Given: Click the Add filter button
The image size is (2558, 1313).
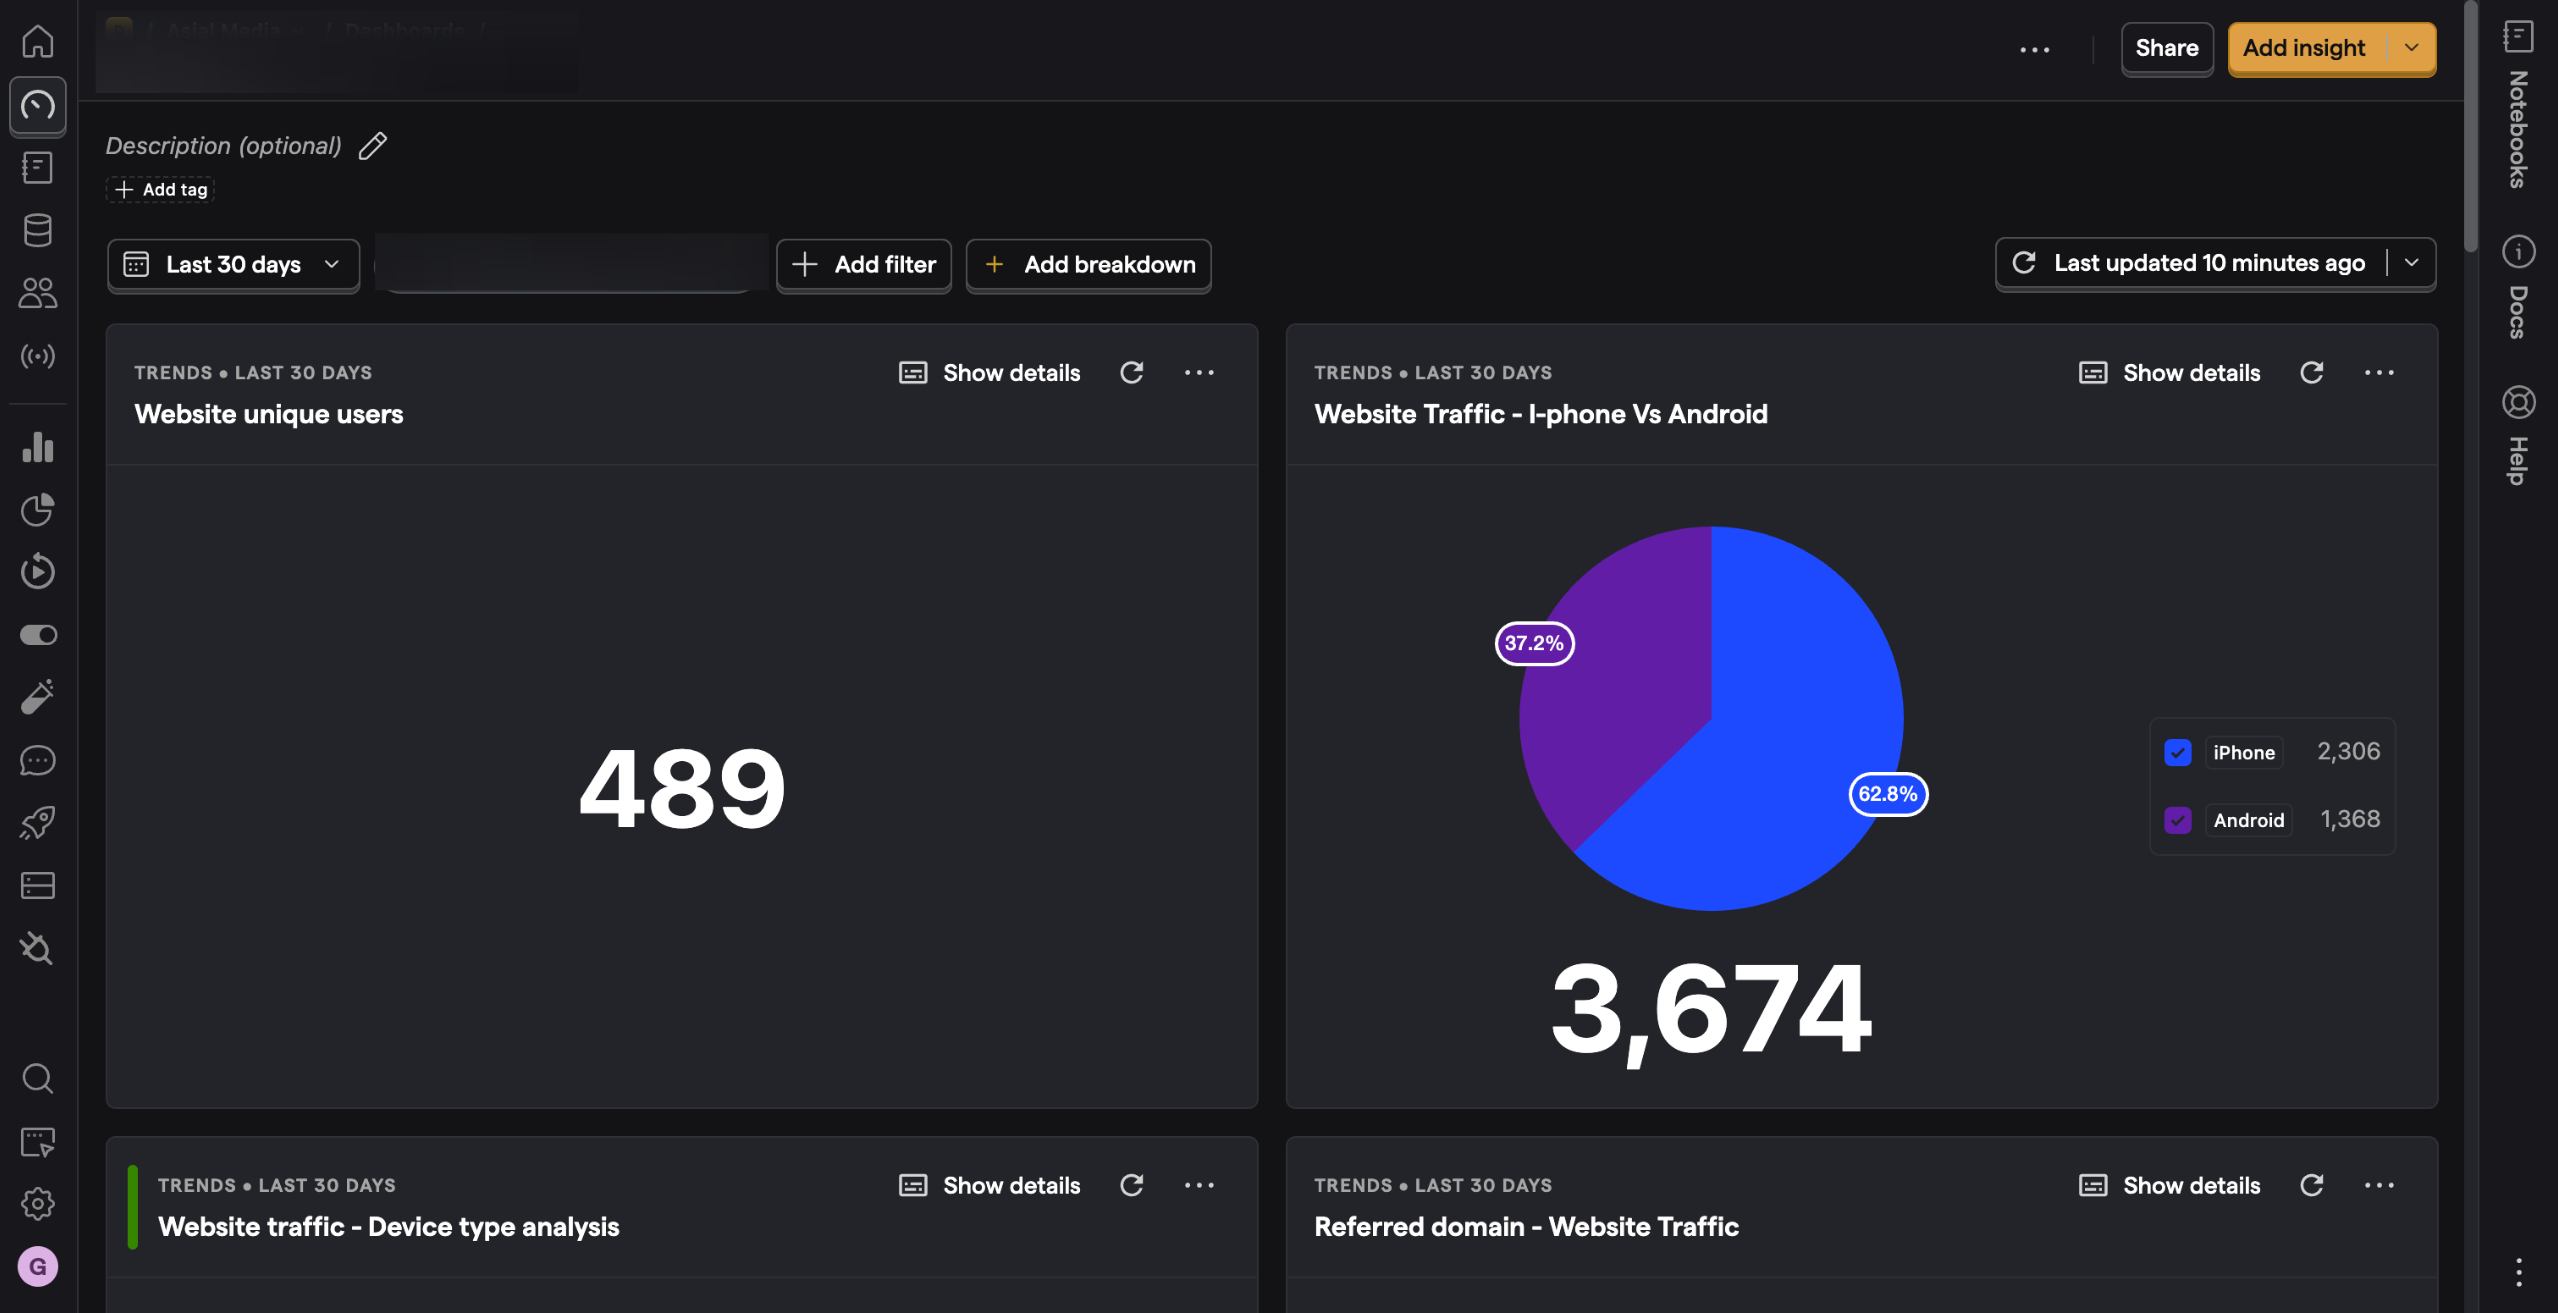Looking at the screenshot, I should 864,265.
